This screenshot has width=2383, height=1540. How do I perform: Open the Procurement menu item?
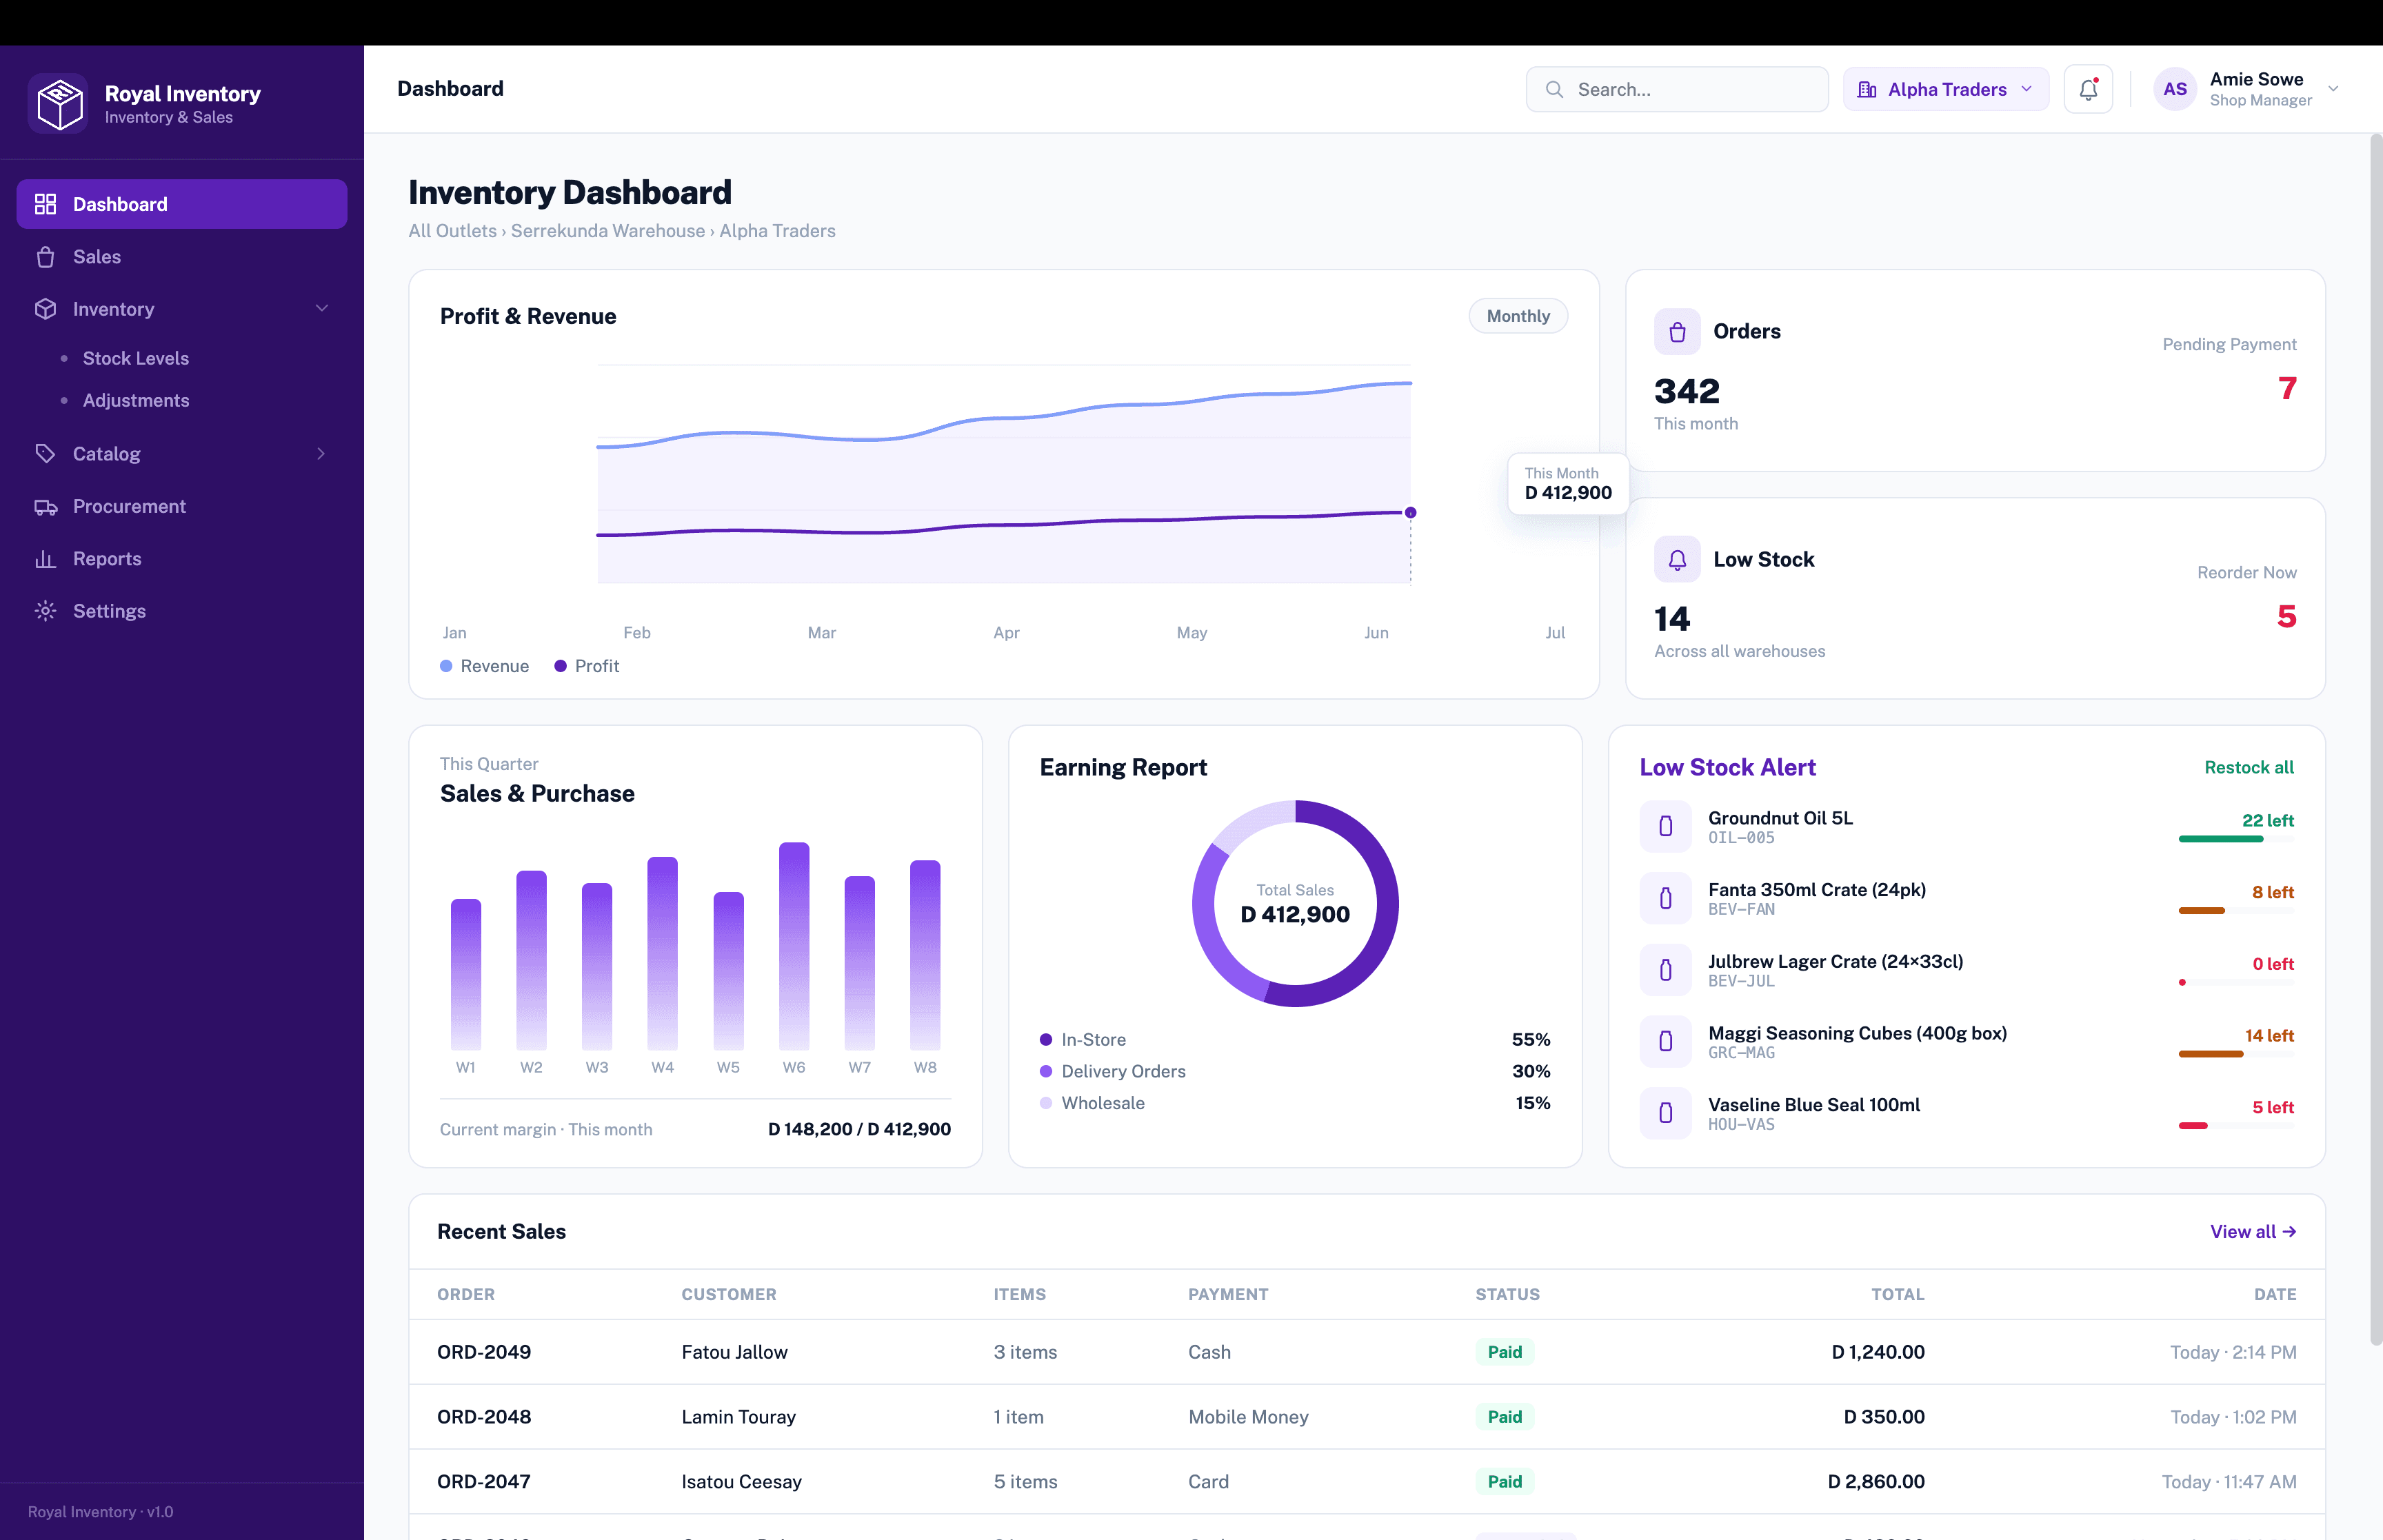pos(182,506)
